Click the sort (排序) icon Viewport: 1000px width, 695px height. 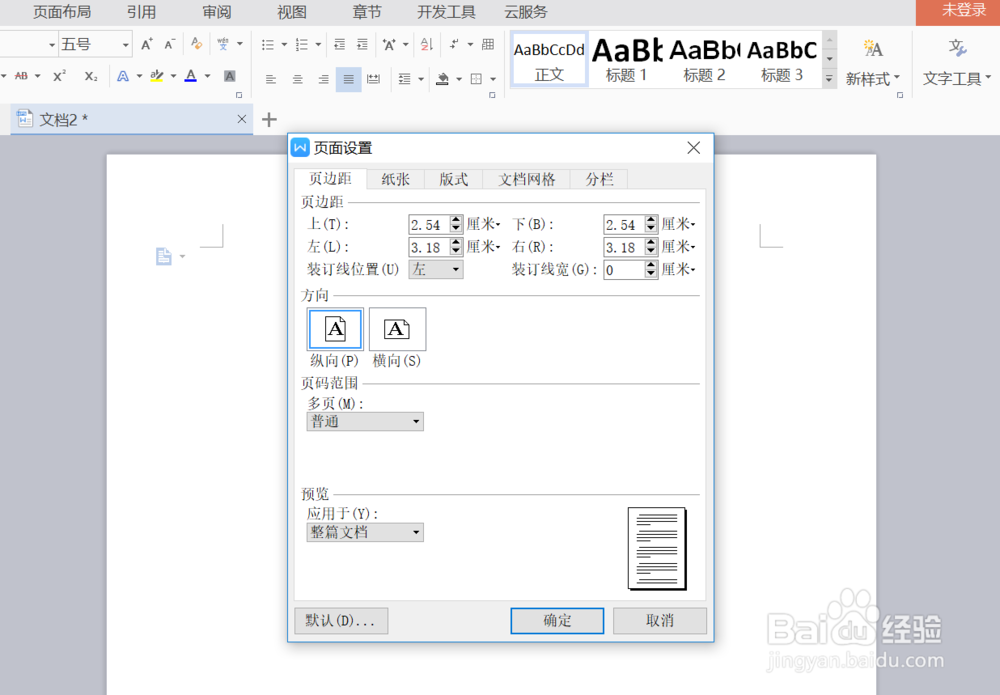pos(425,46)
